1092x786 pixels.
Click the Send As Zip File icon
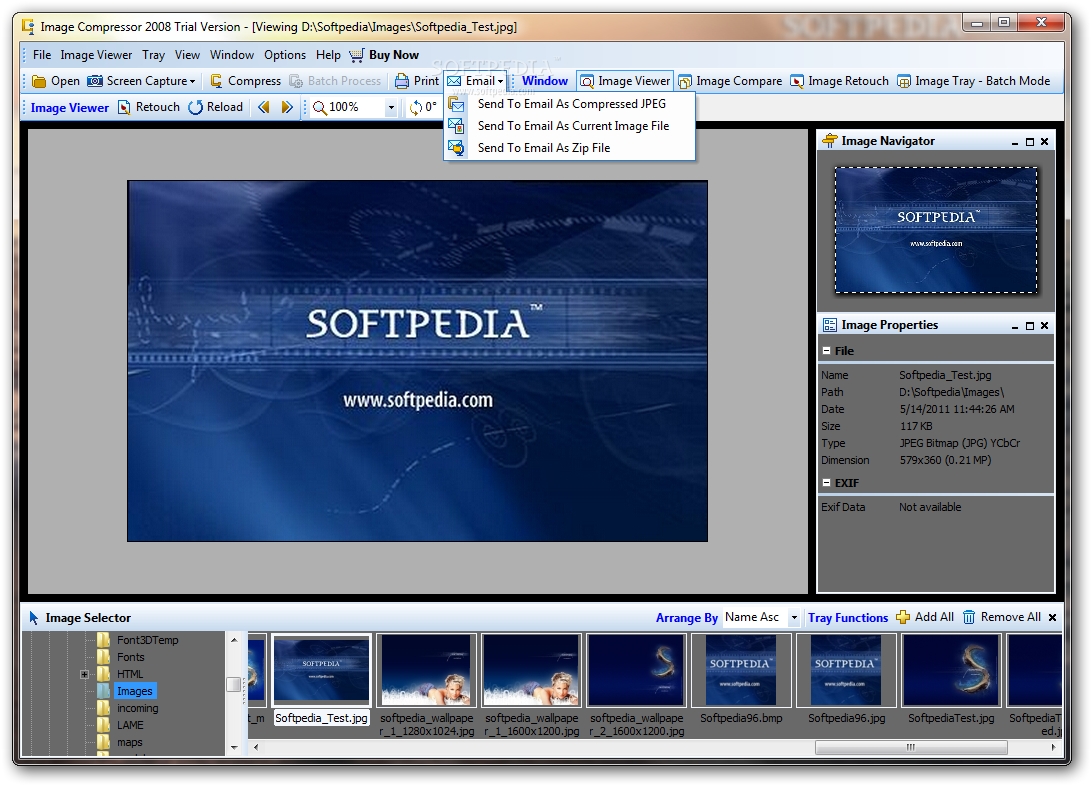click(x=456, y=148)
